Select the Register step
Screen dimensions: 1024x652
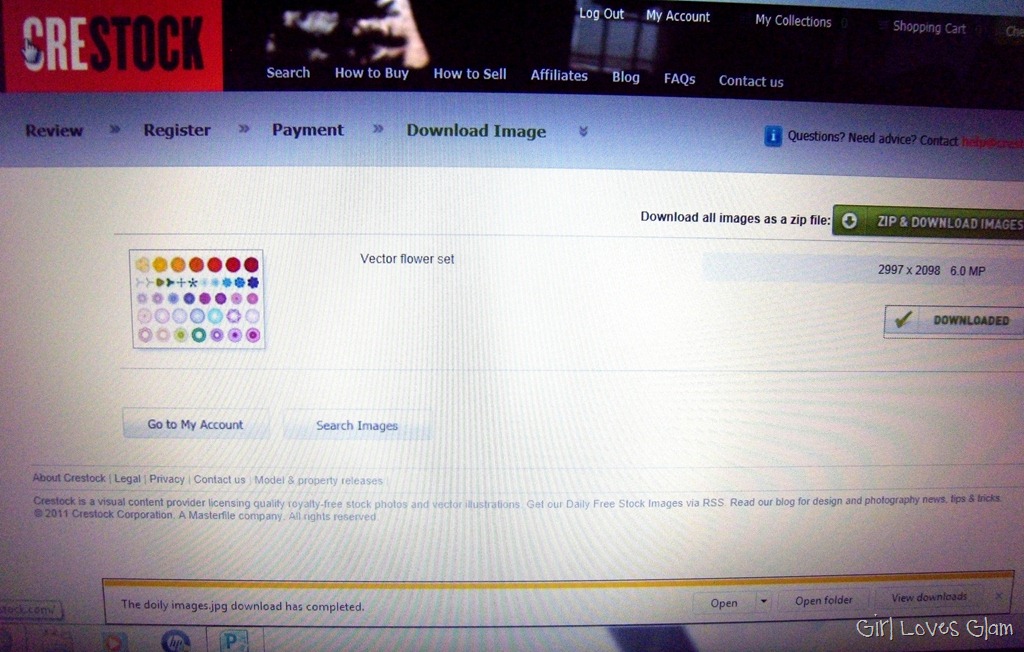(x=177, y=131)
